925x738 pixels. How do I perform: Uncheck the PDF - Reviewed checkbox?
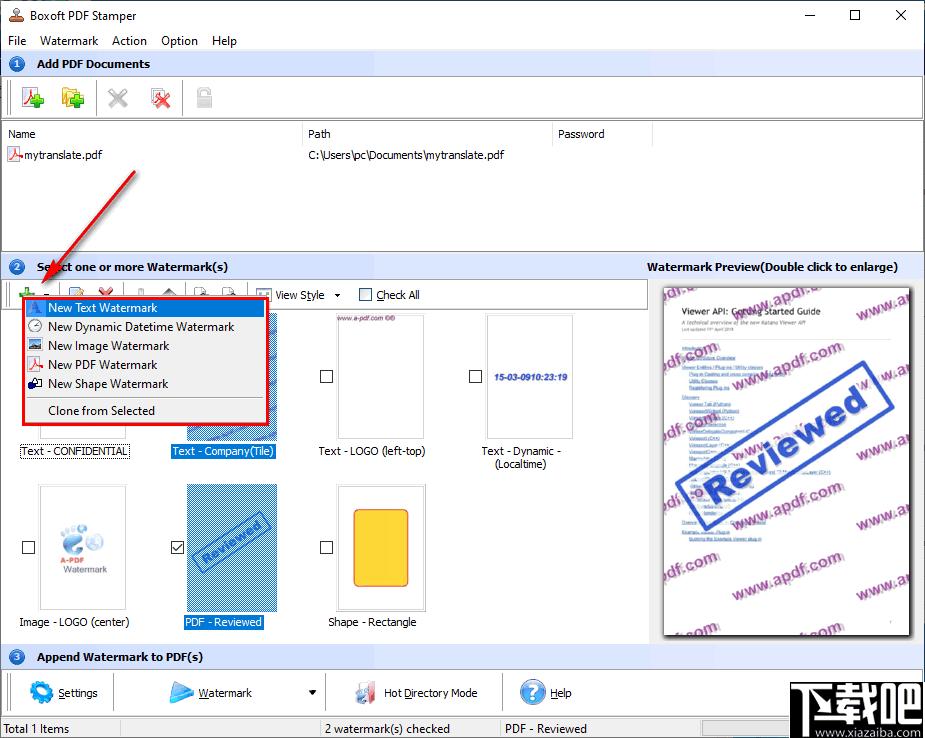177,547
